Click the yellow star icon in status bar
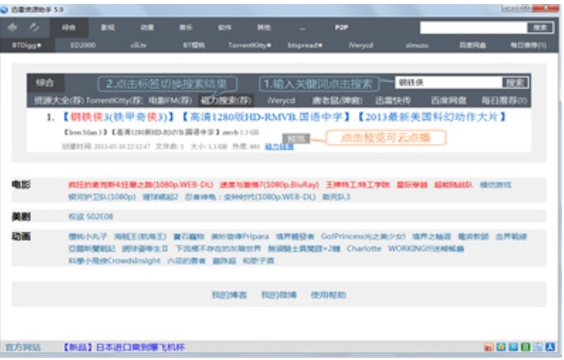This screenshot has width=564, height=360. coord(501,347)
